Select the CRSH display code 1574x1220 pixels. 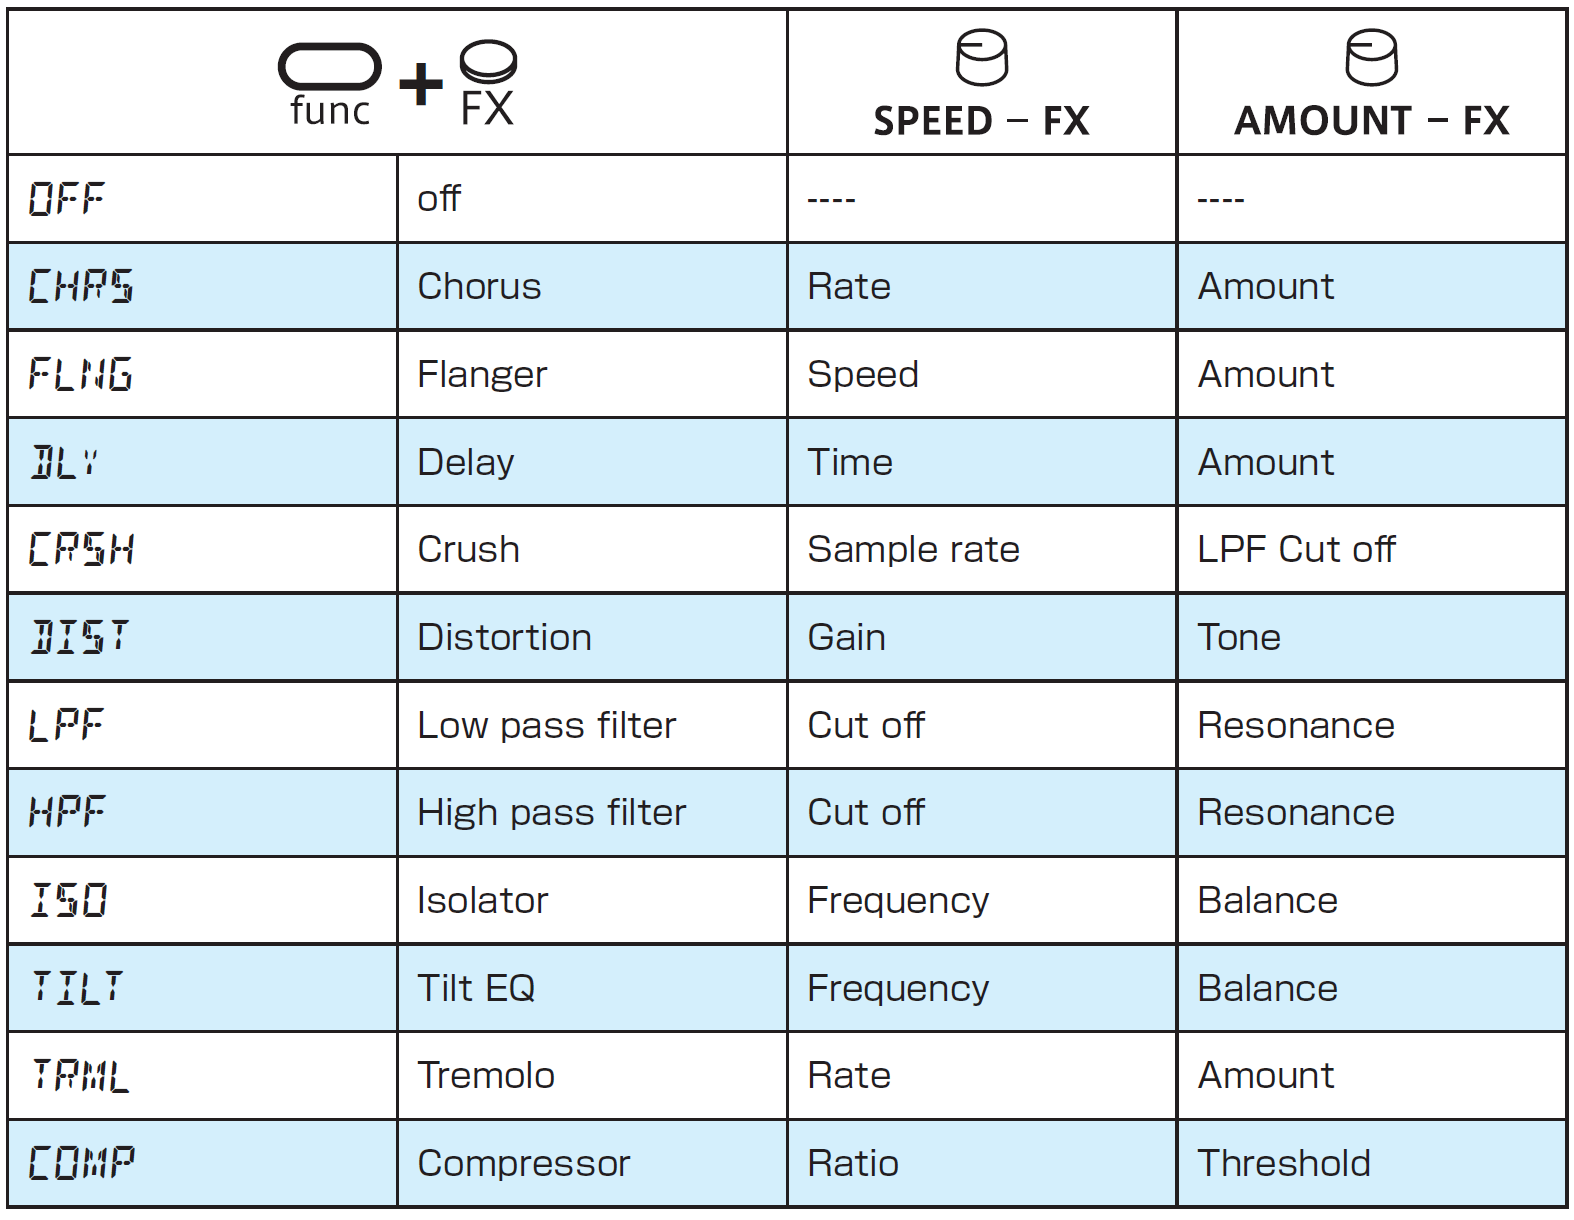coord(81,550)
